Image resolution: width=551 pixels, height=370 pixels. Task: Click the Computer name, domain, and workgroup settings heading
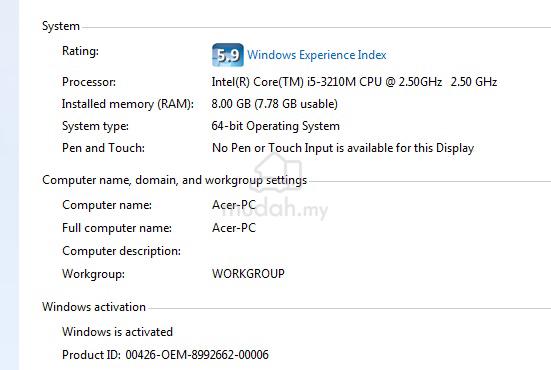[175, 180]
